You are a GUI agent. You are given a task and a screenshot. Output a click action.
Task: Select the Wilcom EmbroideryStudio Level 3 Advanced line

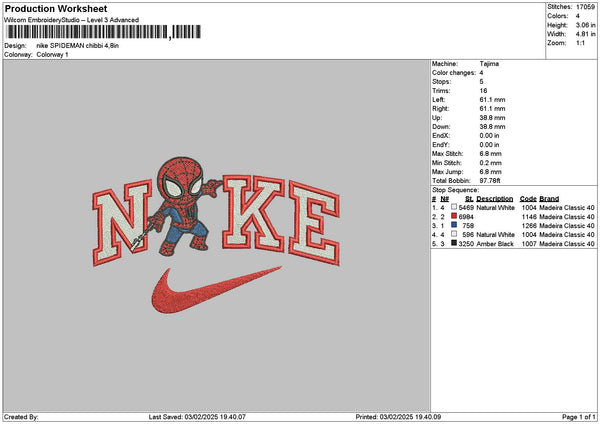[x=72, y=20]
